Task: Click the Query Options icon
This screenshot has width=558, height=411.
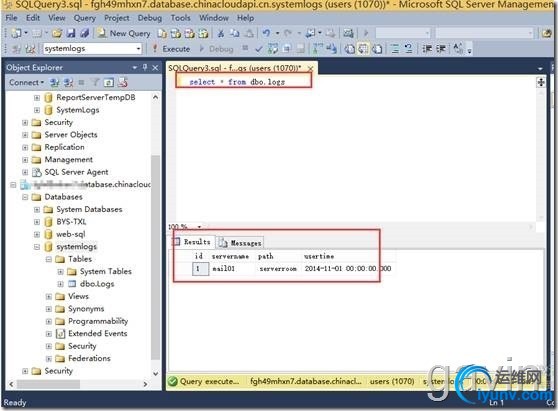Action: [x=287, y=49]
